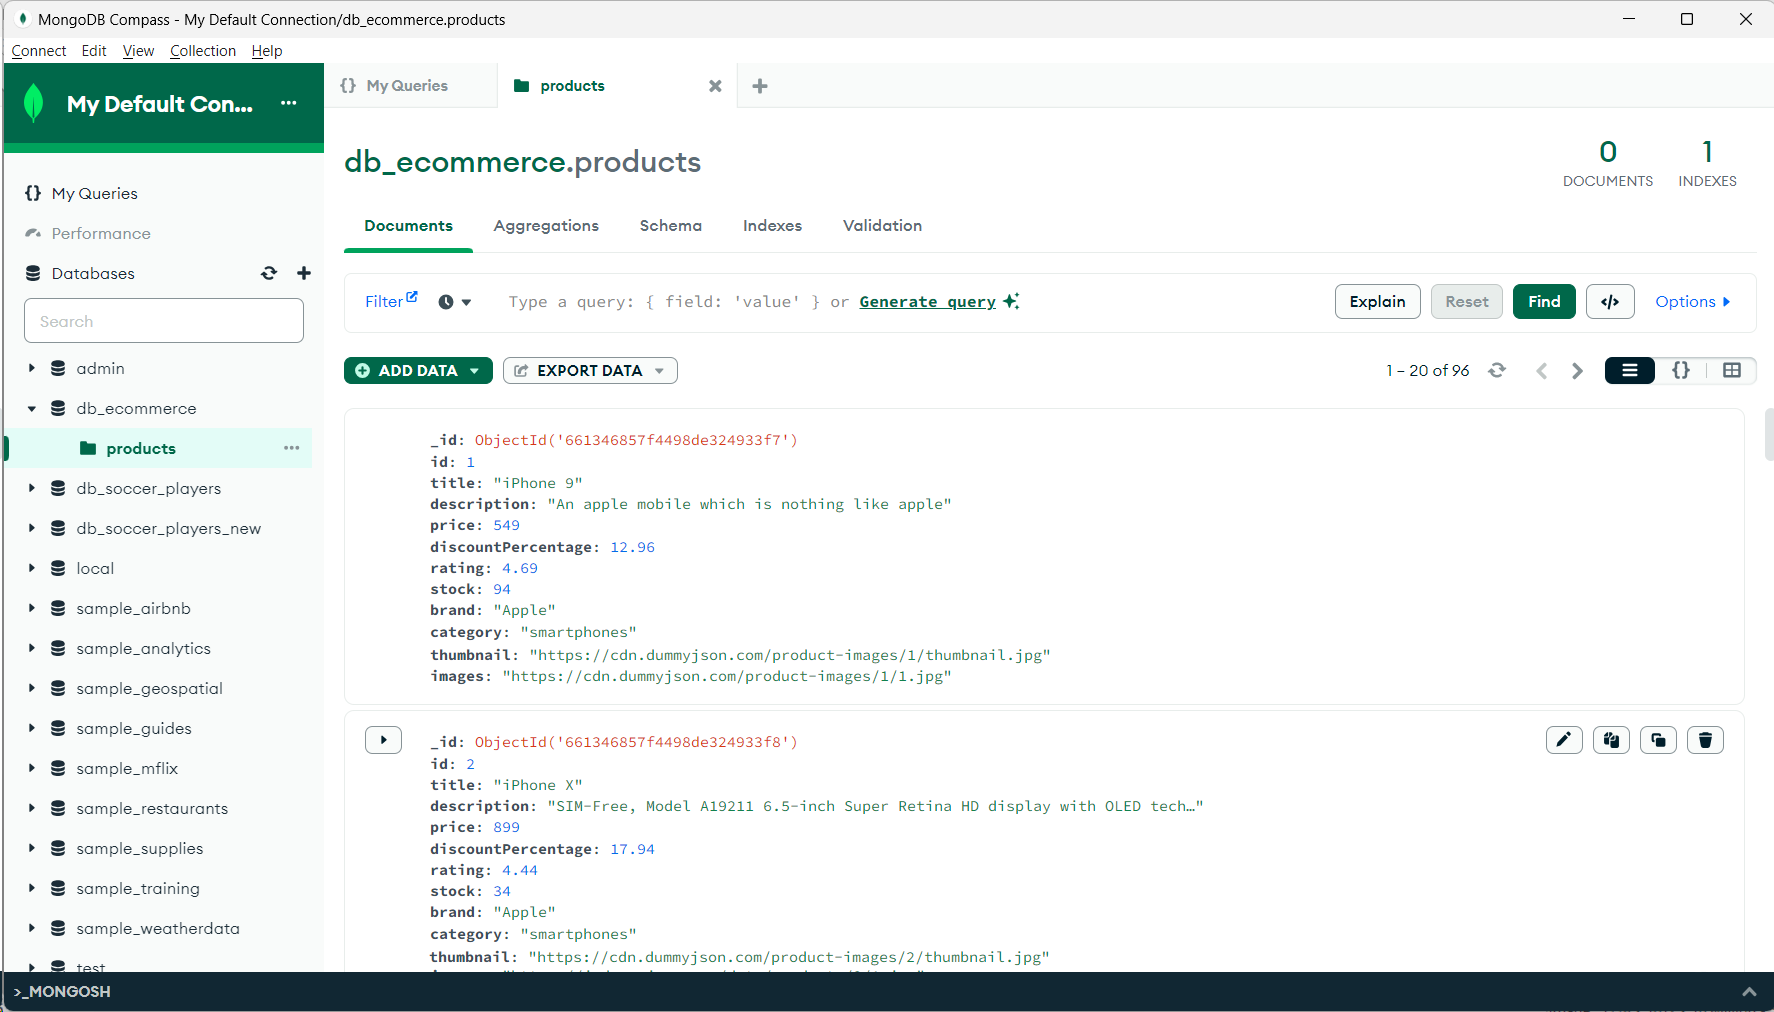Expand the local database

click(31, 568)
